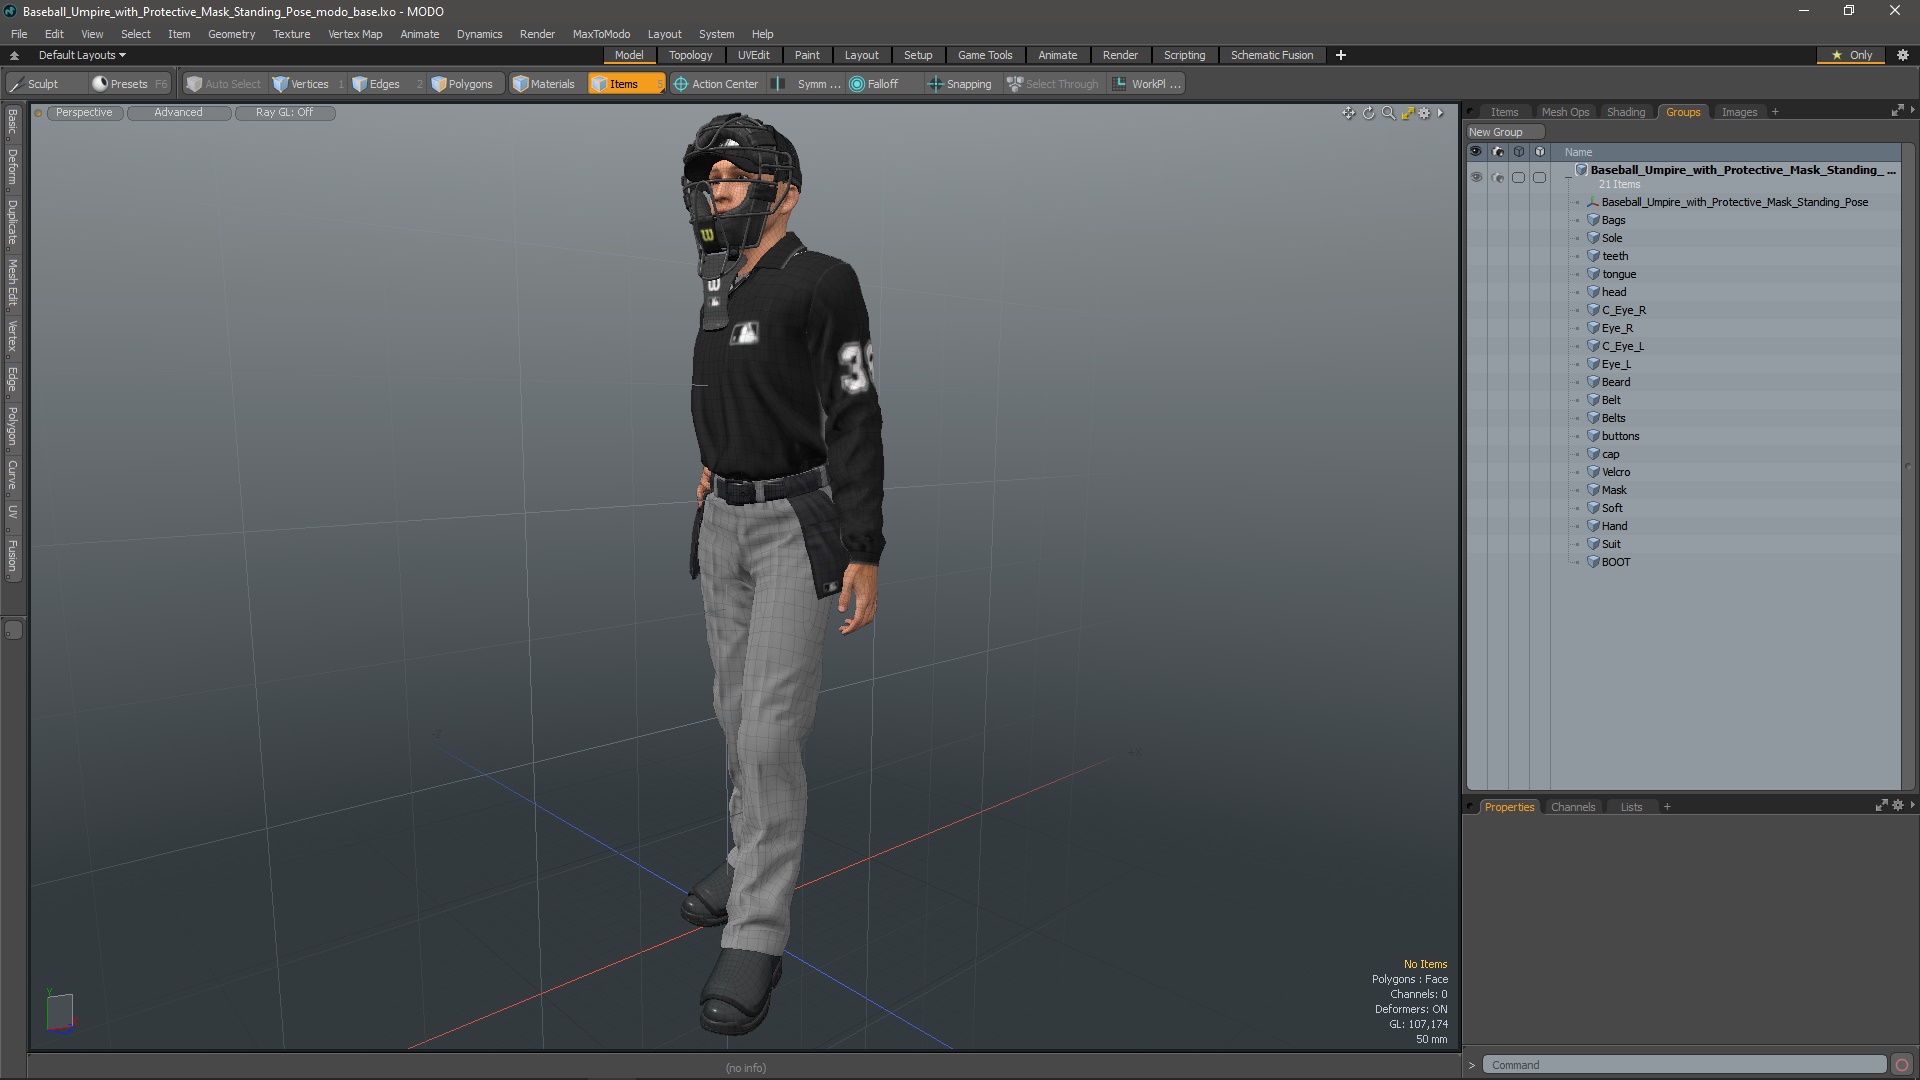Open the Lists tab

coord(1630,807)
